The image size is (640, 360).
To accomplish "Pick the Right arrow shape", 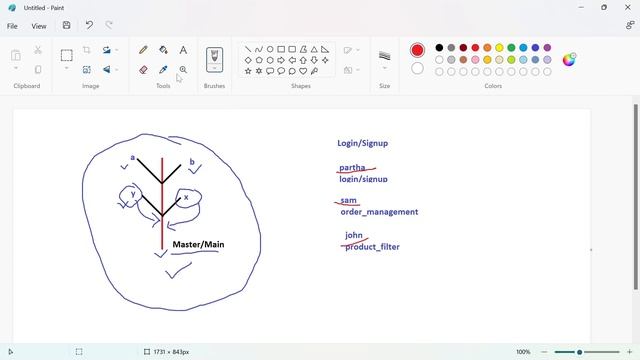I will 281,60.
